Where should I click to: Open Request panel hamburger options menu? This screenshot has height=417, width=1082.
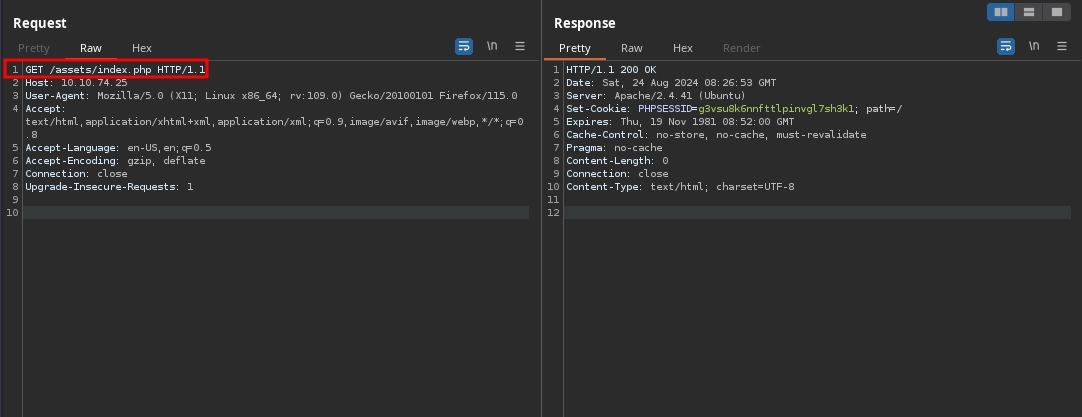[520, 46]
